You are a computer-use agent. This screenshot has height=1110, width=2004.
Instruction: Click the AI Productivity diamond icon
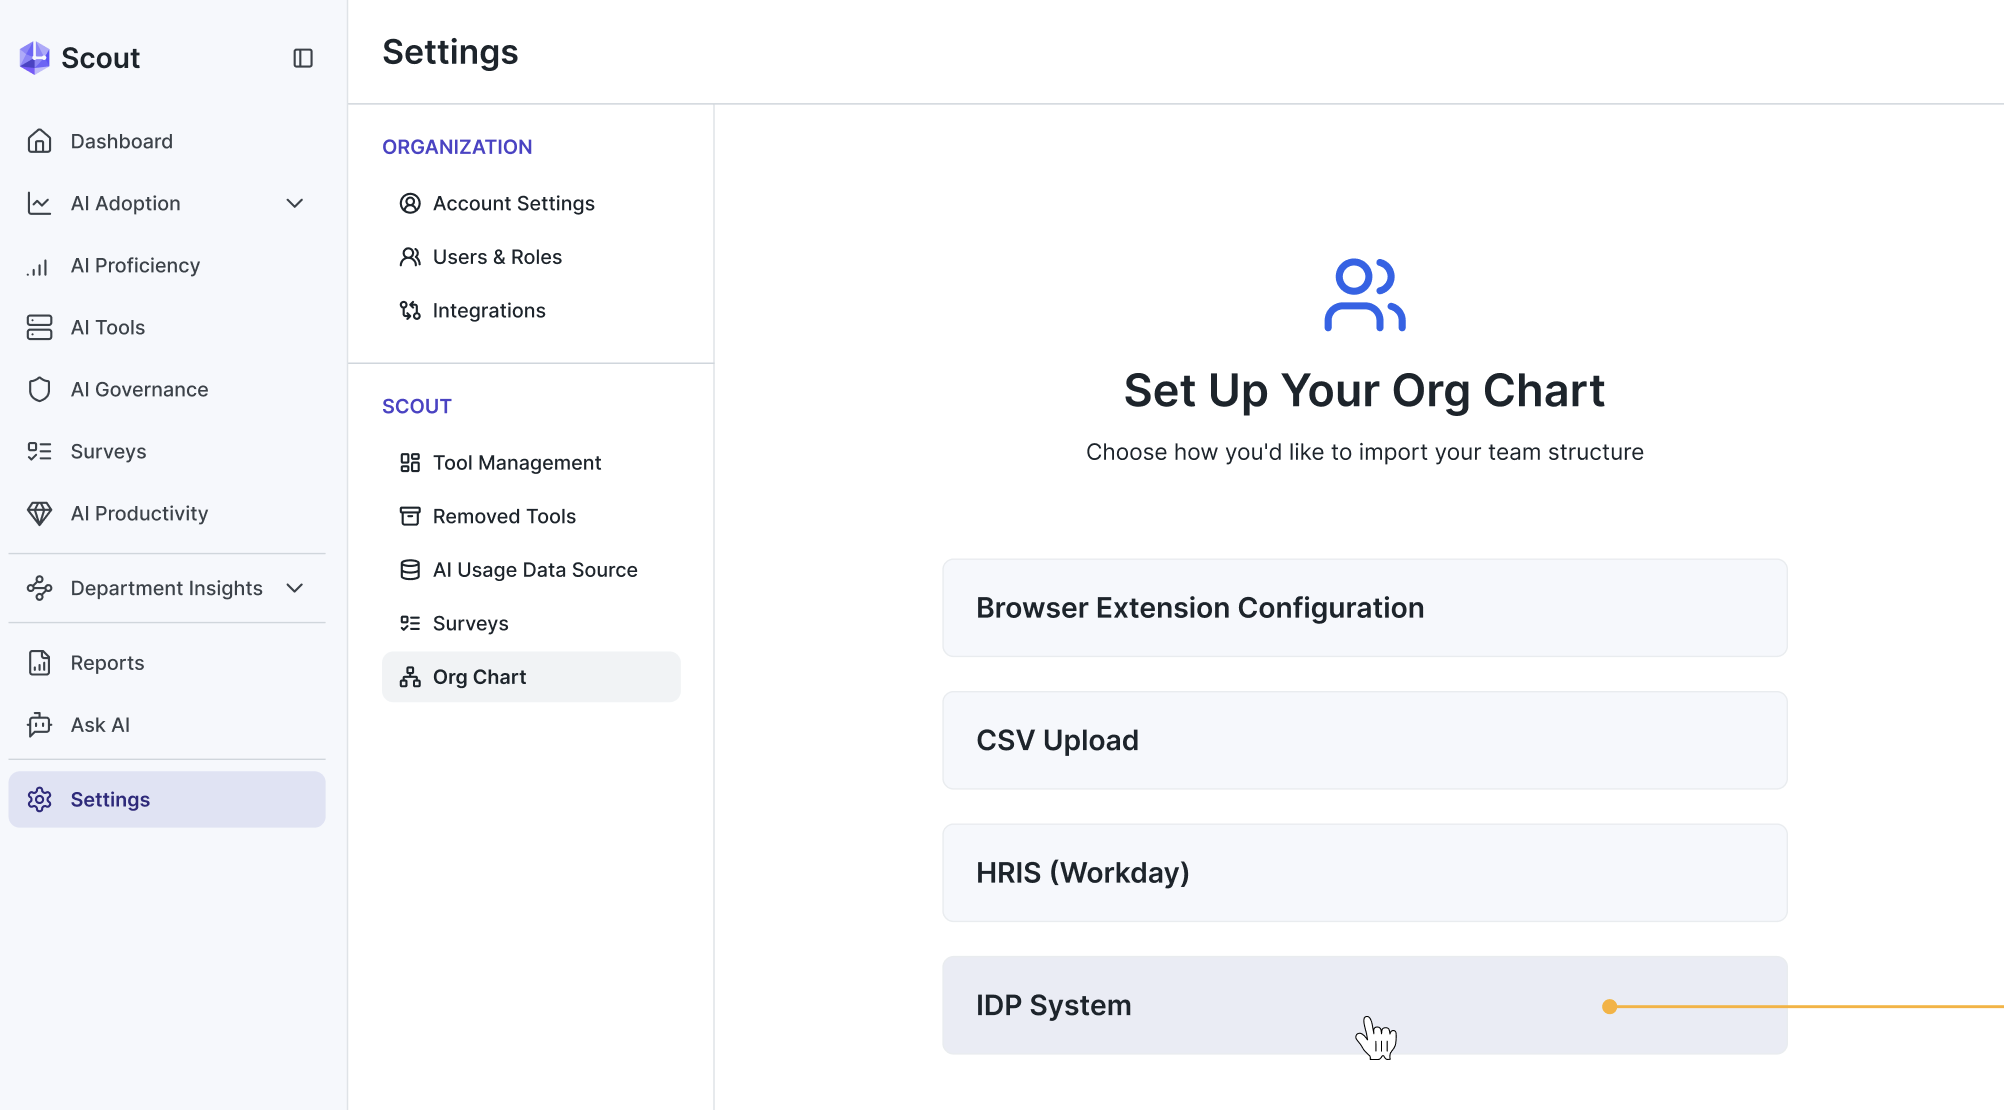[x=39, y=513]
